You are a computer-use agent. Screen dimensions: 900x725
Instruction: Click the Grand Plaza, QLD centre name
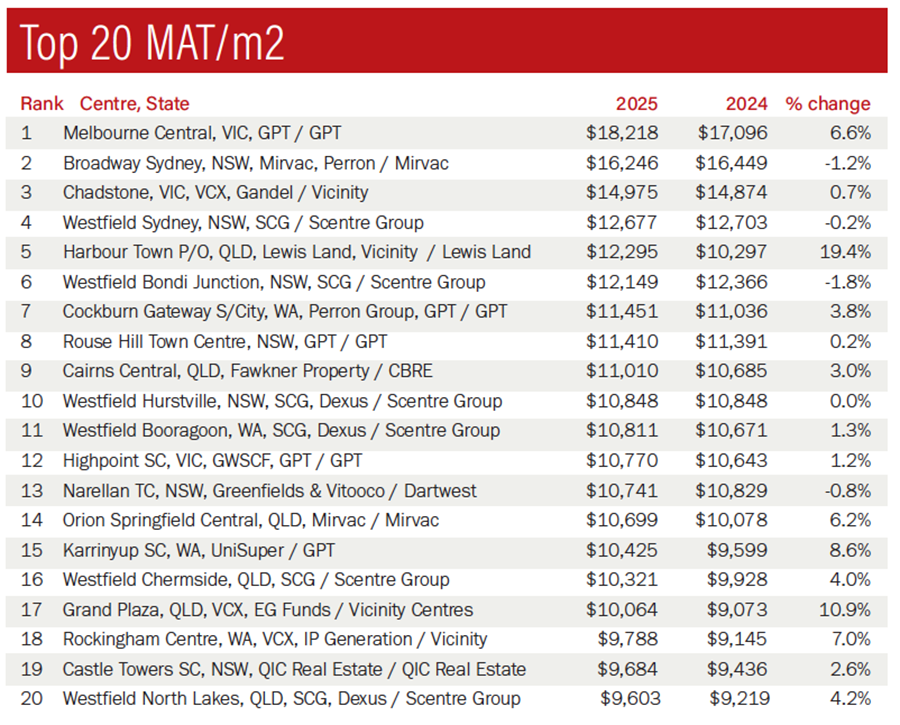(x=267, y=610)
